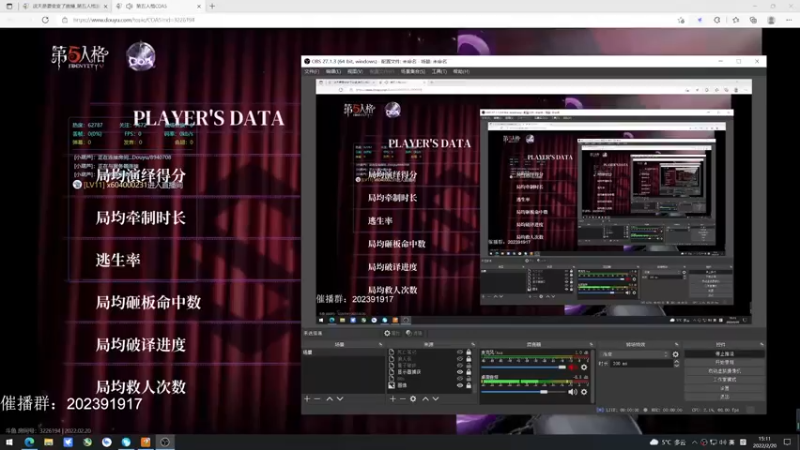The width and height of the screenshot is (800, 450).
Task: Remove selected source with Sources minus button
Action: click(x=403, y=398)
